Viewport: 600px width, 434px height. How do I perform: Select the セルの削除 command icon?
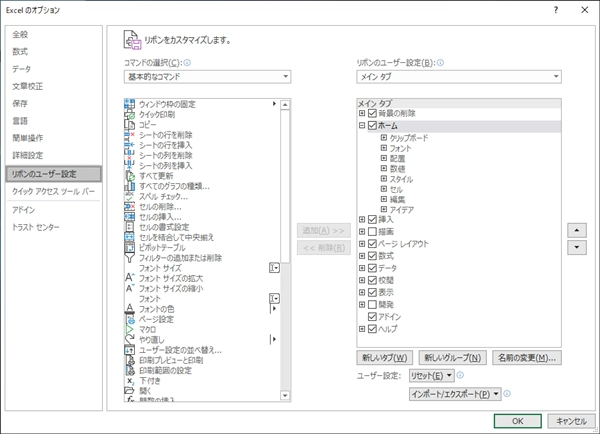click(130, 207)
